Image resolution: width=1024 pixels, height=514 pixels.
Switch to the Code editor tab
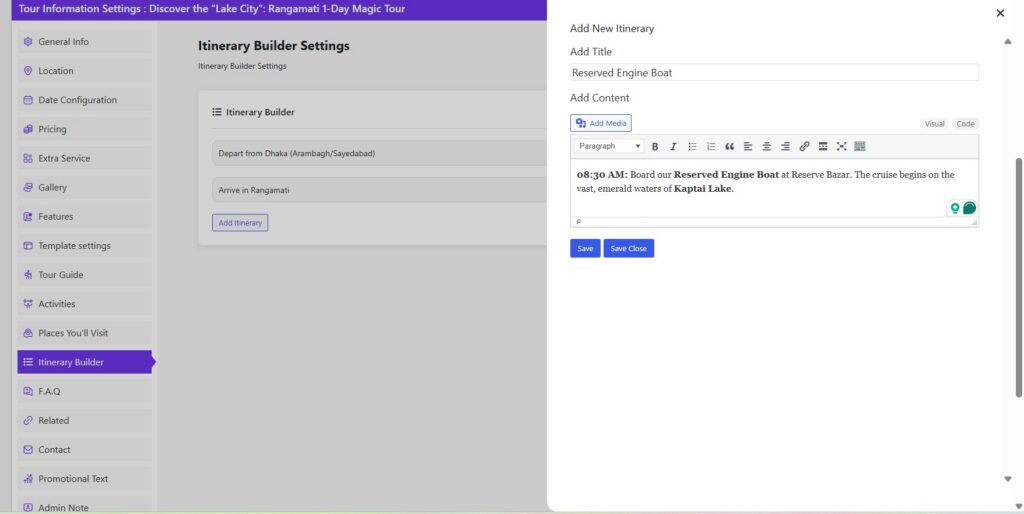(965, 124)
